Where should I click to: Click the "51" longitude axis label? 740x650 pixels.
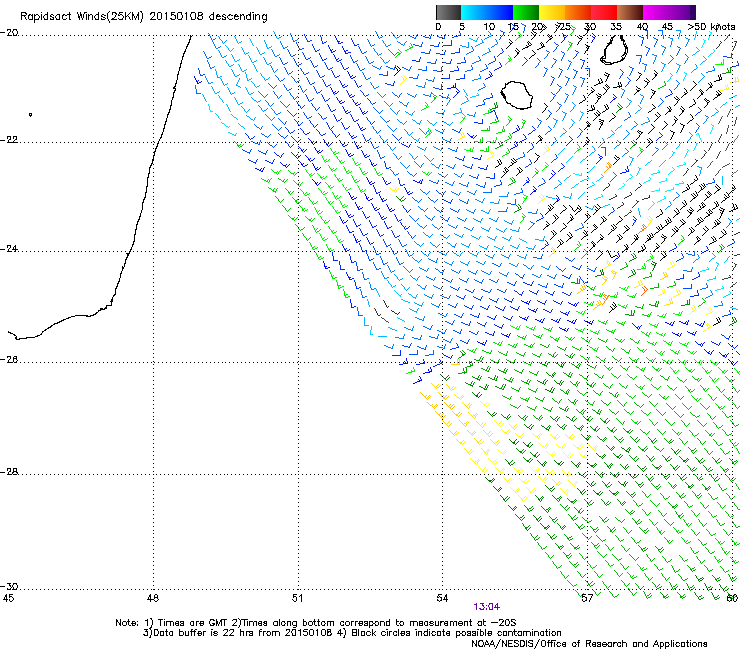tap(297, 598)
